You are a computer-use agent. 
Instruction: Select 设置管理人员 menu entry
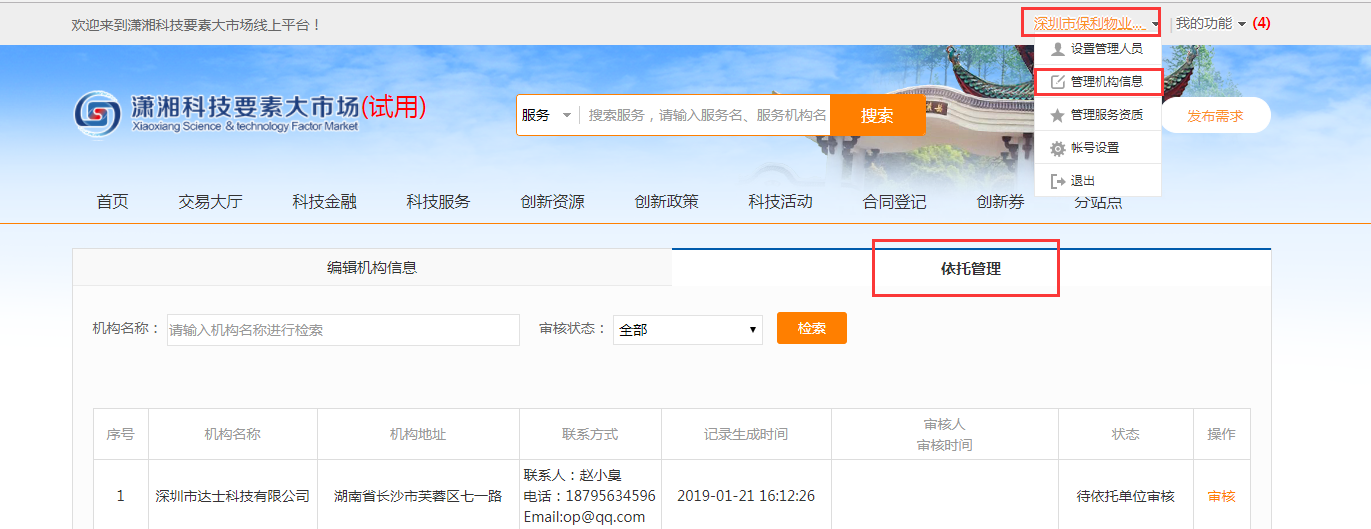pyautogui.click(x=1098, y=49)
